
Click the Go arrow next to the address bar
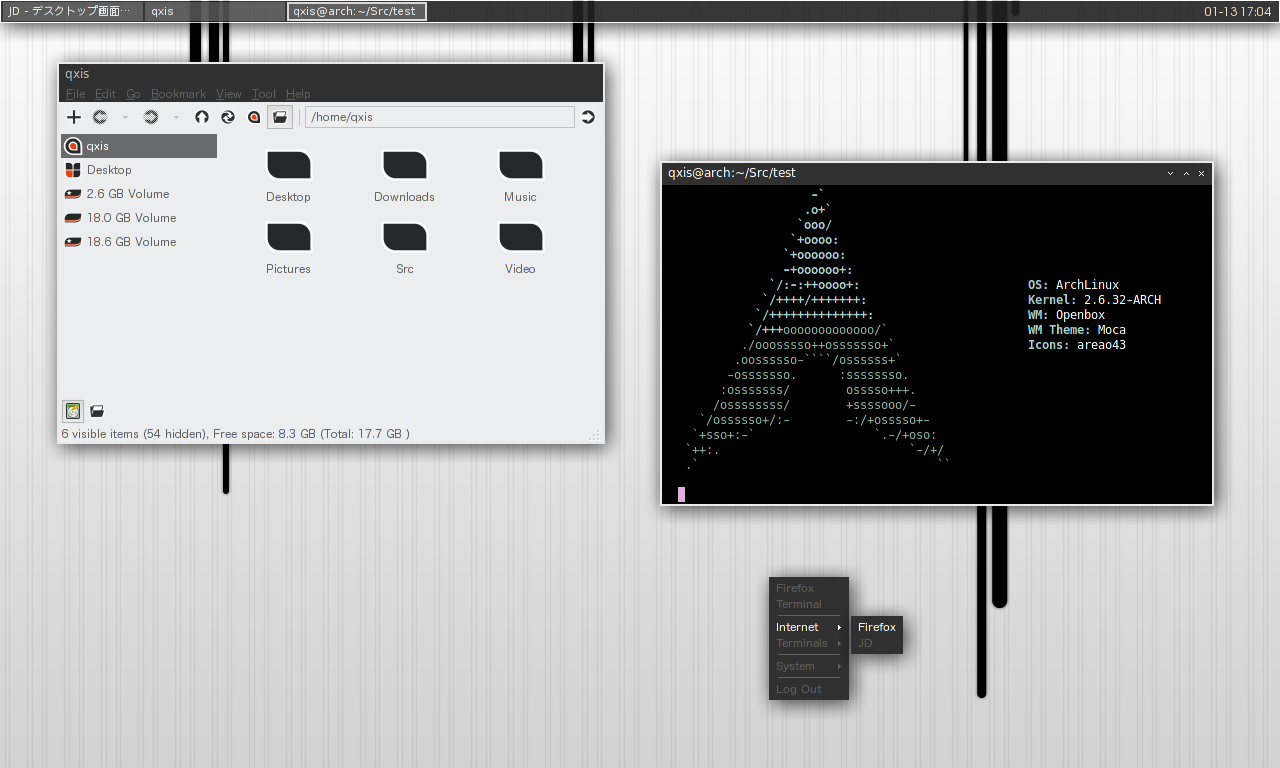(588, 117)
